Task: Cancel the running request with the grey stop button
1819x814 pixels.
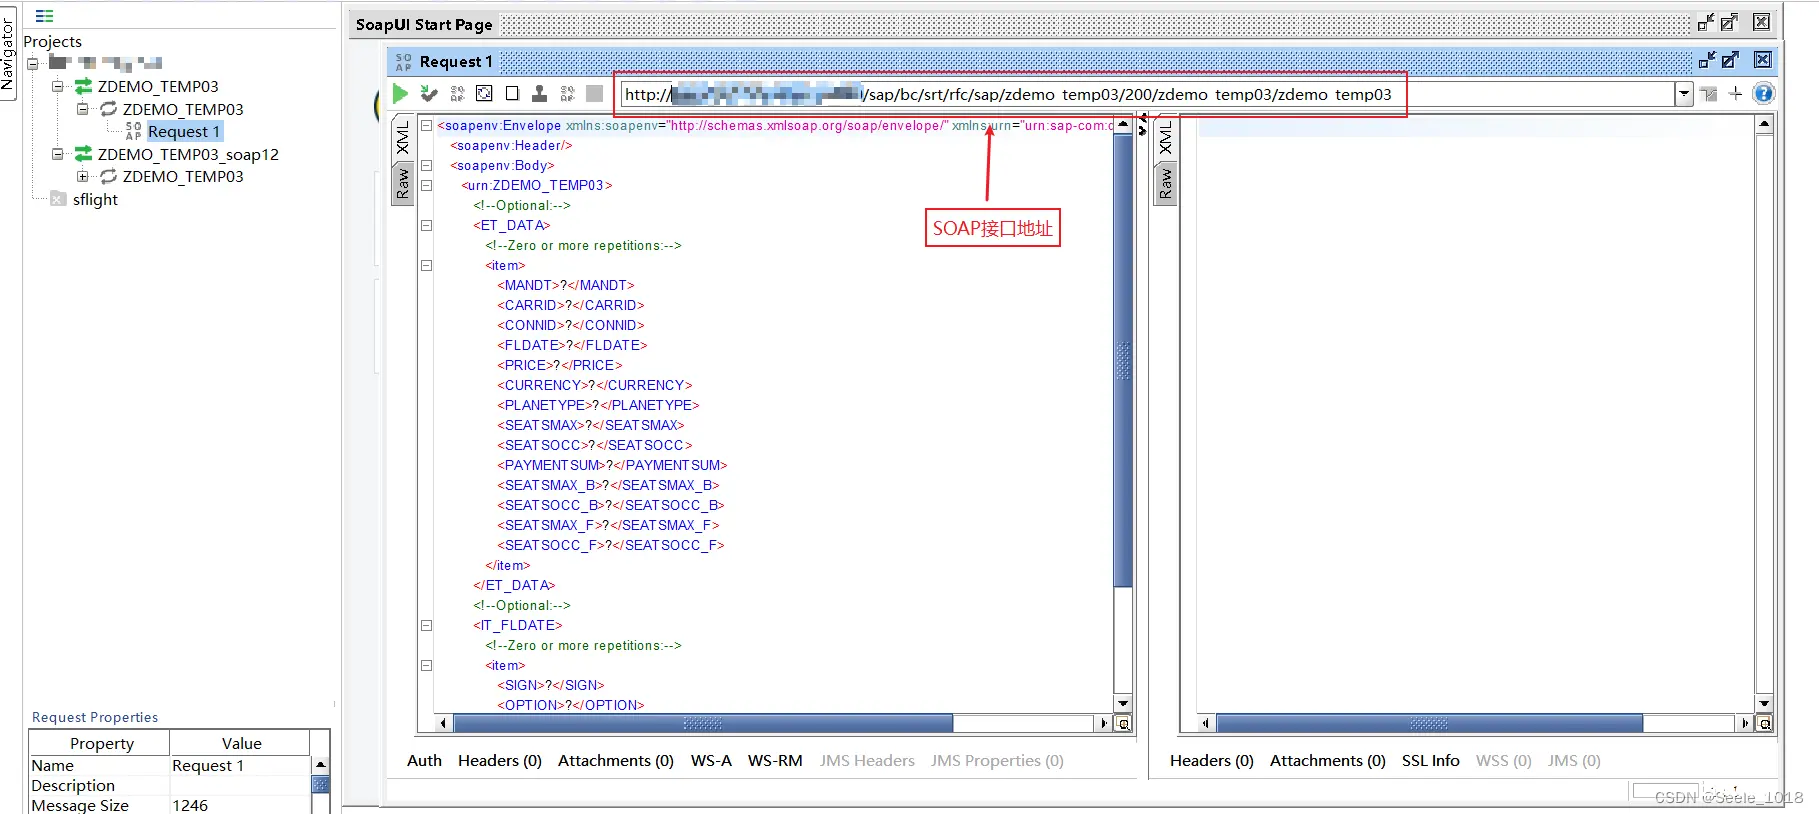Action: tap(594, 94)
